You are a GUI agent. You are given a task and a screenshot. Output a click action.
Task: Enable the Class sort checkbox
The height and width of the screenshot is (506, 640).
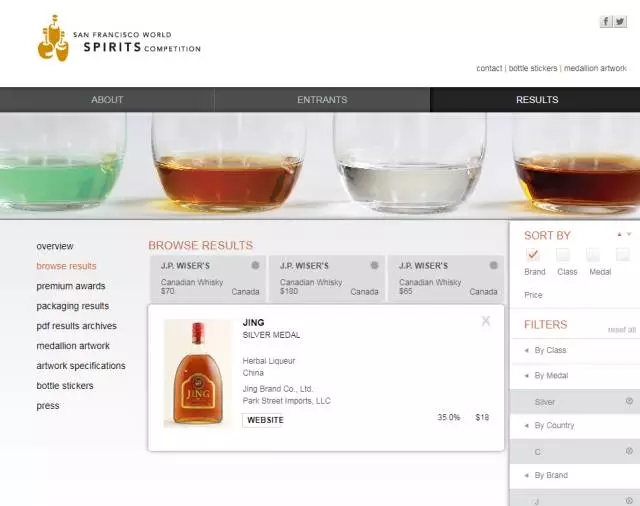(x=563, y=255)
